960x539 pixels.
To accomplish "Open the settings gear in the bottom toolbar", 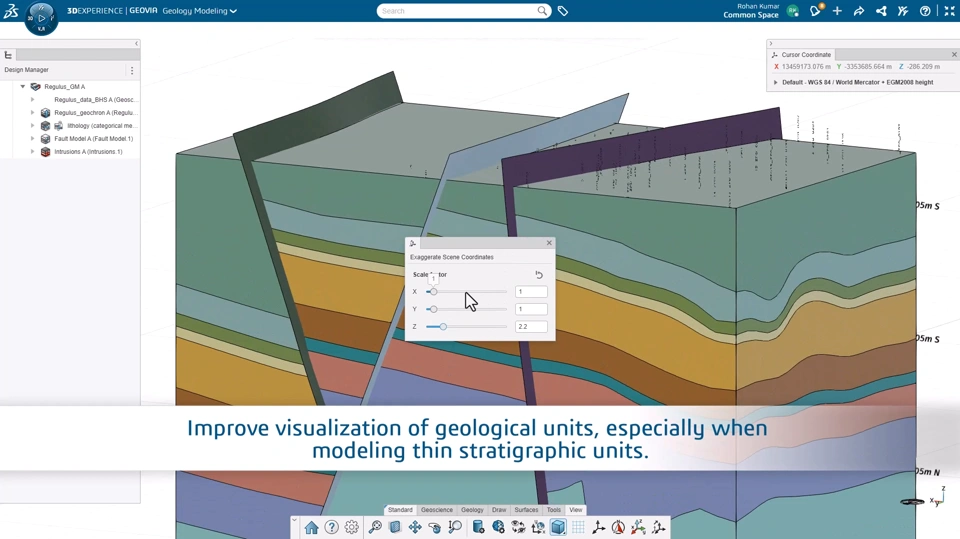I will click(351, 527).
